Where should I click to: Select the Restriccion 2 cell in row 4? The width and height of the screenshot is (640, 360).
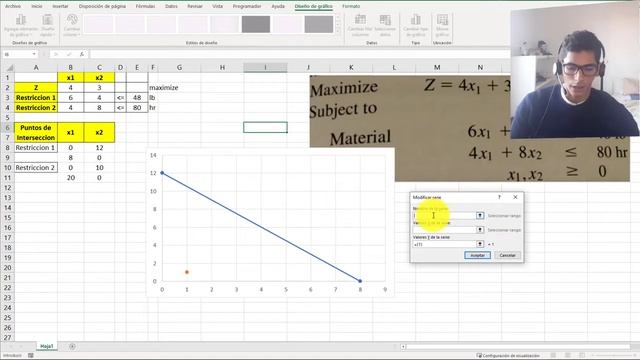coord(36,108)
